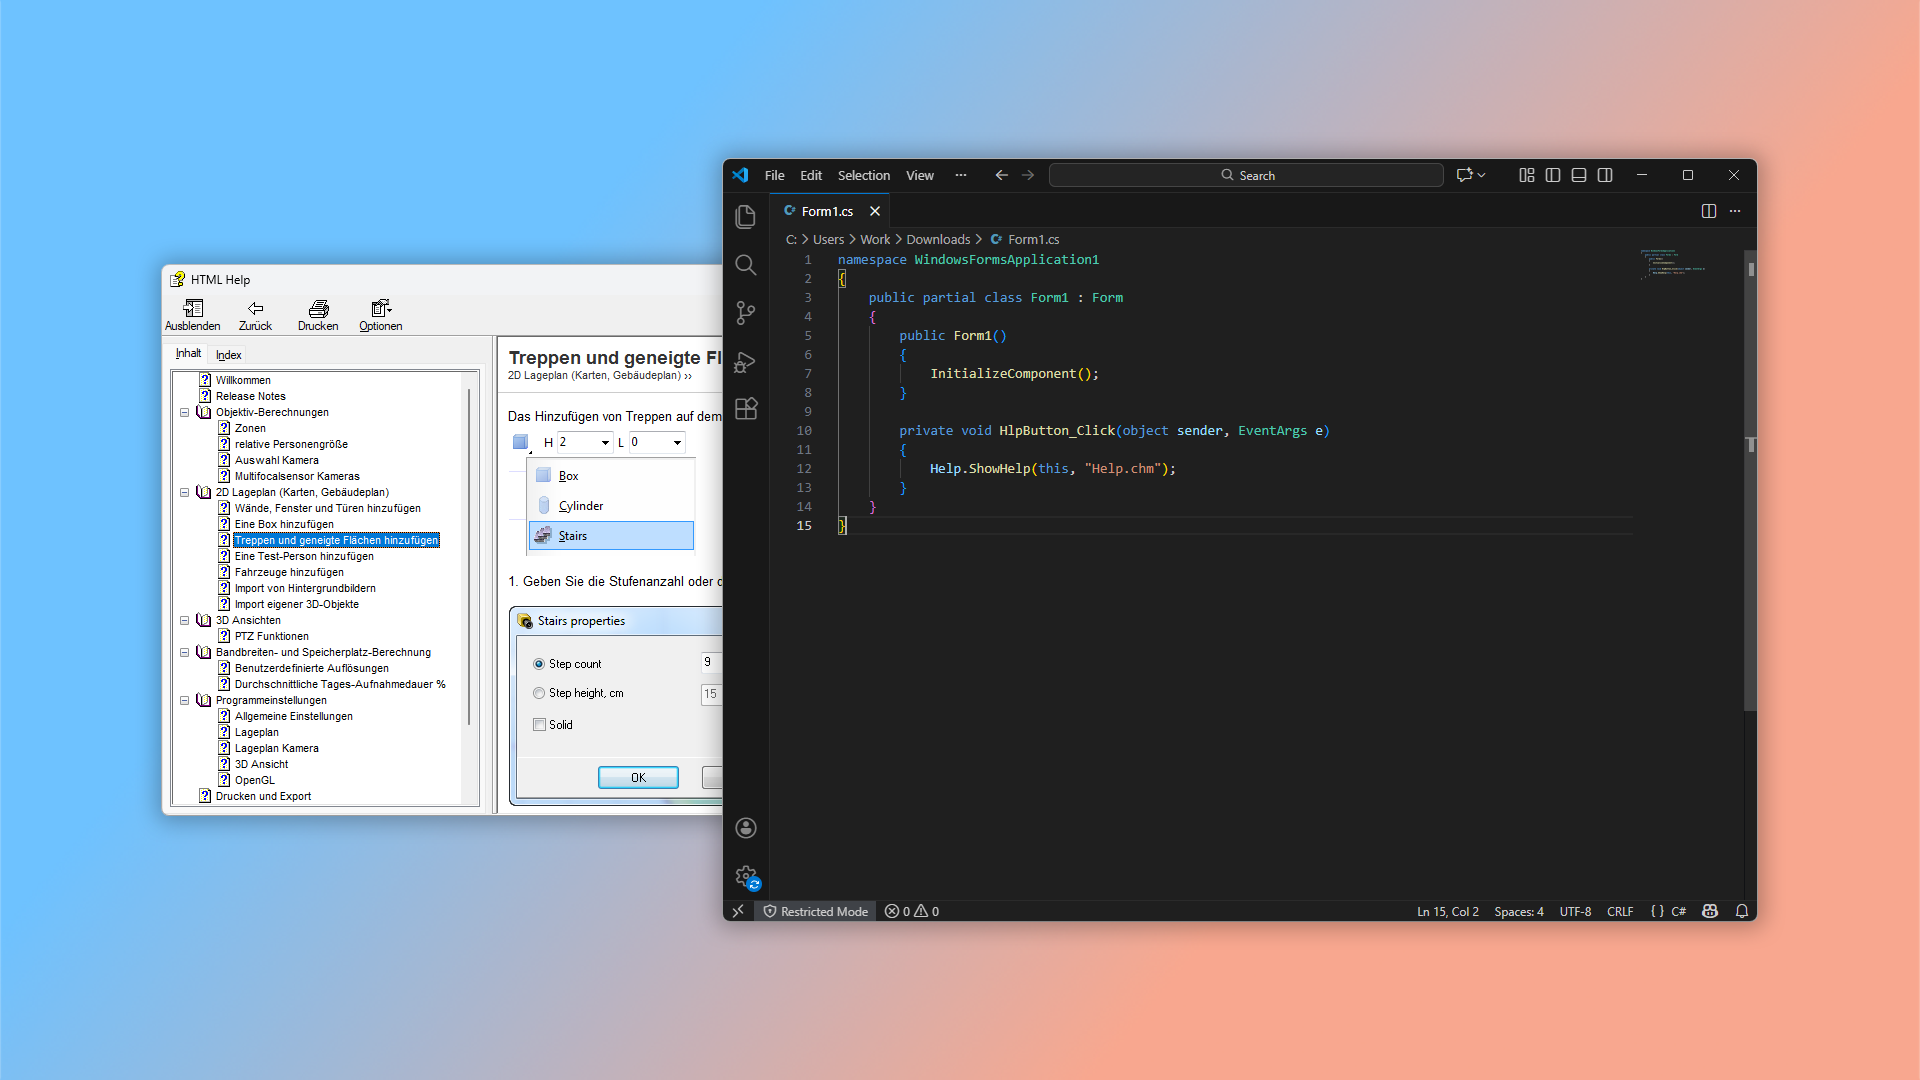Open the notifications bell in status bar
Image resolution: width=1920 pixels, height=1080 pixels.
click(x=1742, y=911)
